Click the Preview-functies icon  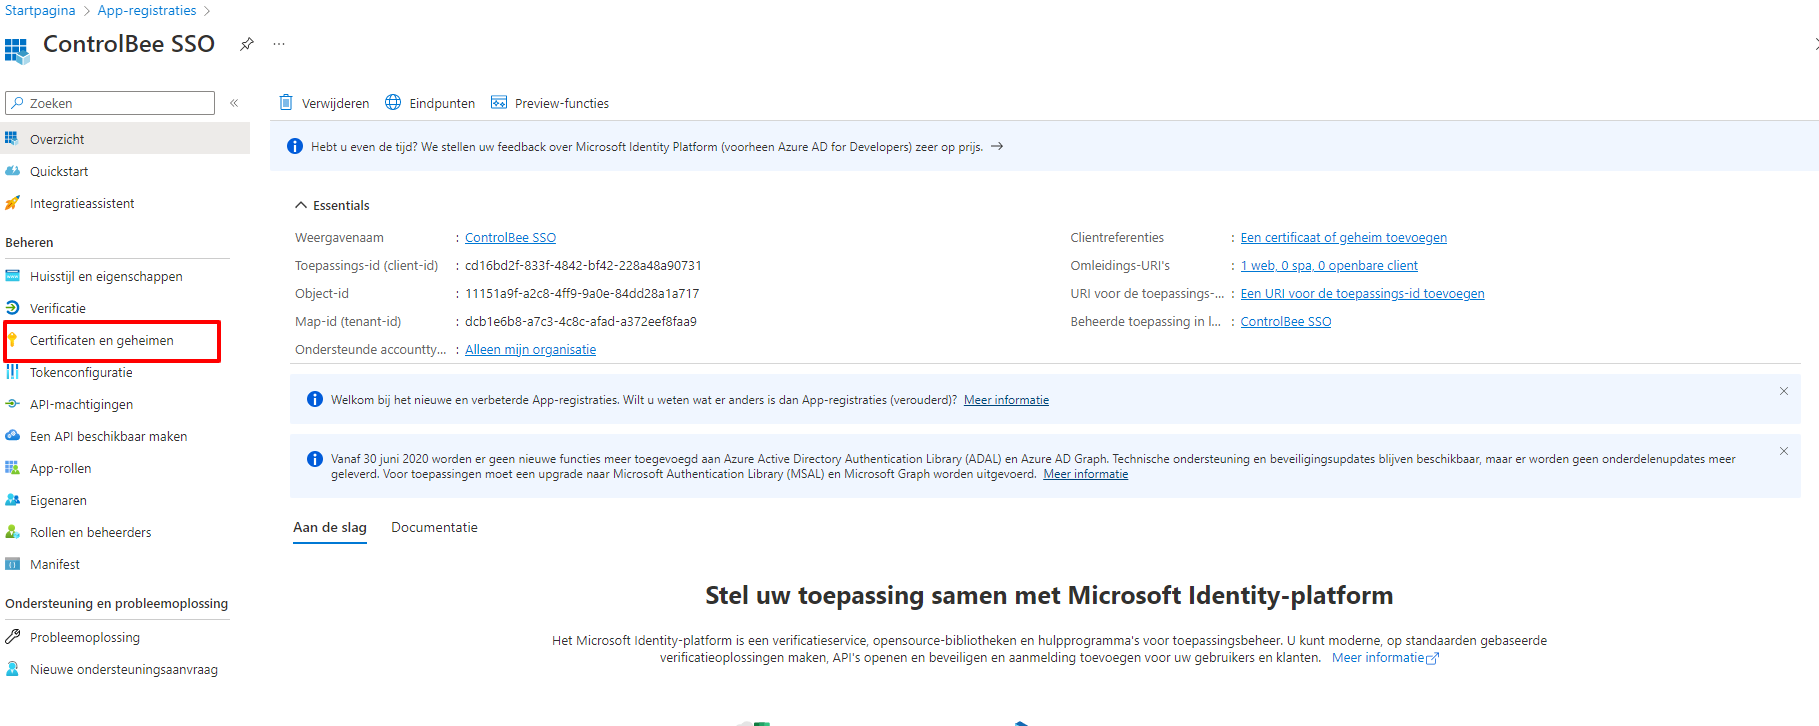pos(498,102)
